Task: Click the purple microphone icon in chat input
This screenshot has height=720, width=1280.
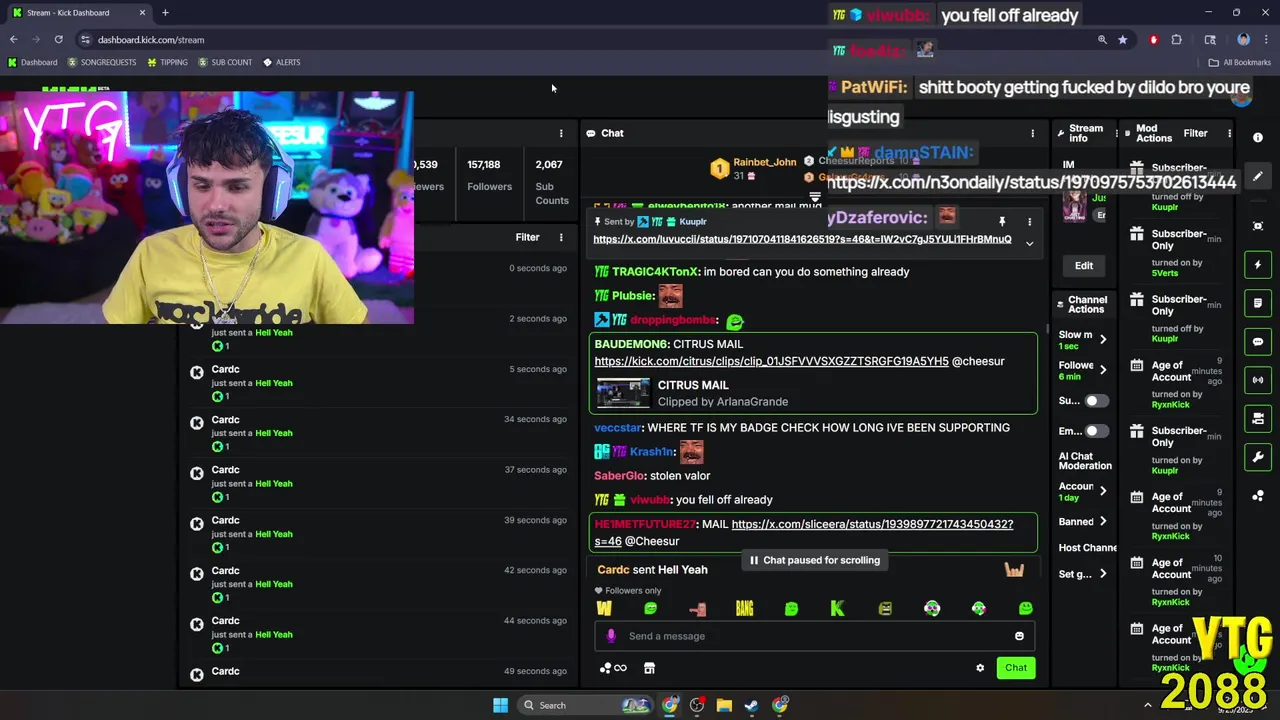Action: (x=611, y=636)
